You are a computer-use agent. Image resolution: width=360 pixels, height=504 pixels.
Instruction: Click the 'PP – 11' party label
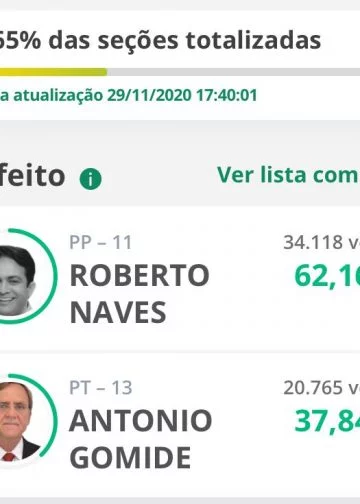(x=101, y=242)
